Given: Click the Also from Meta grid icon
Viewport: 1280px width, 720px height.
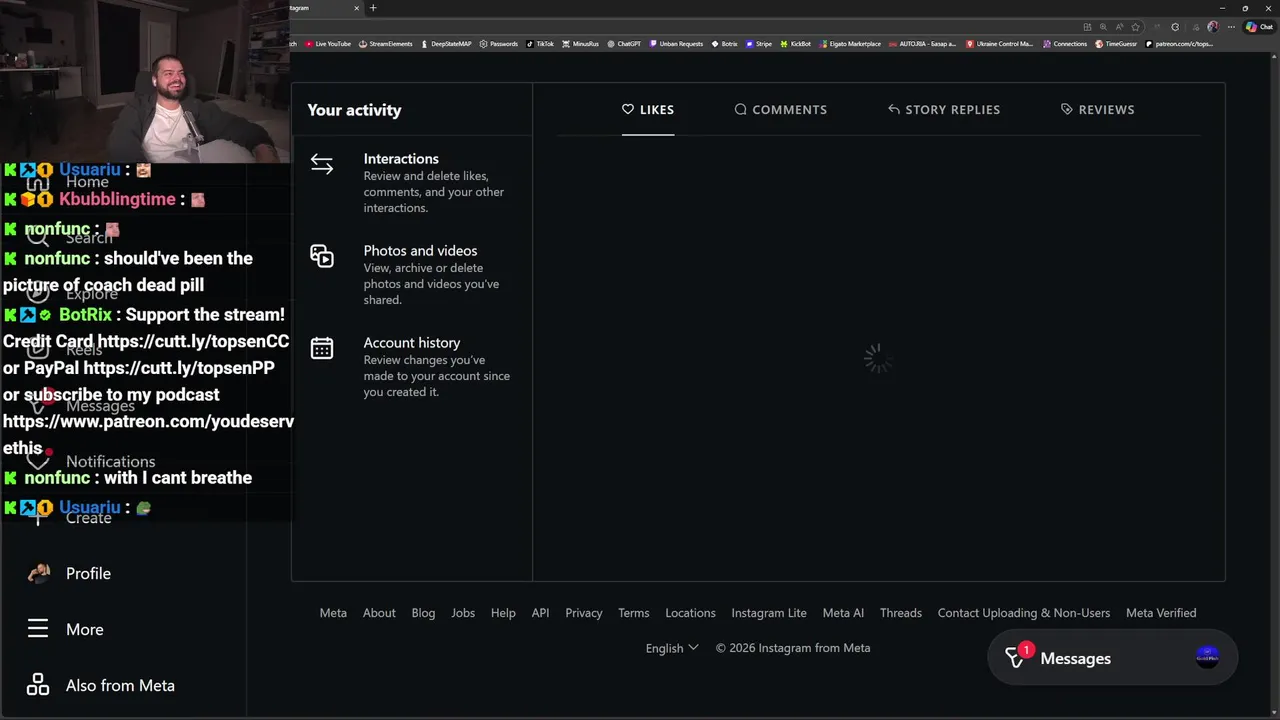Looking at the screenshot, I should click(x=38, y=685).
